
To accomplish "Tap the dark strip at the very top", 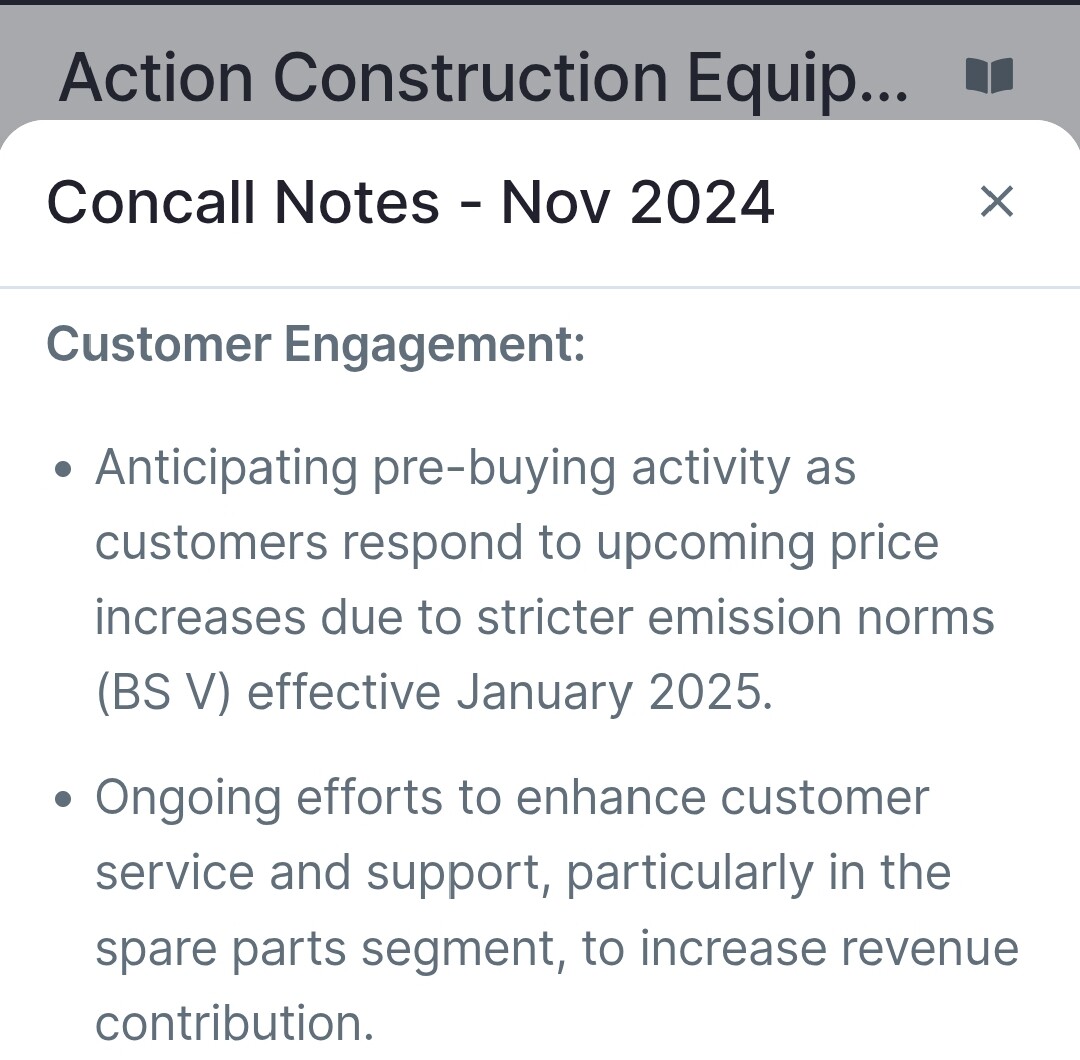I will 540,2.
